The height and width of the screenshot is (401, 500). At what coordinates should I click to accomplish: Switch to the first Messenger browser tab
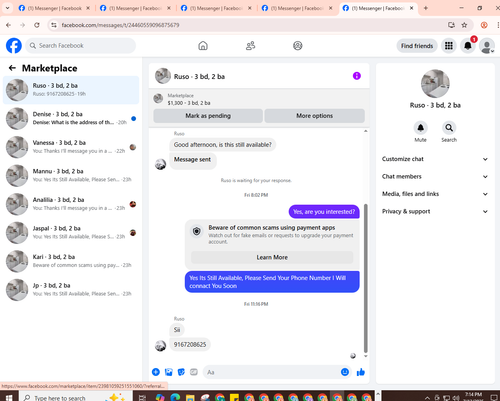click(53, 8)
